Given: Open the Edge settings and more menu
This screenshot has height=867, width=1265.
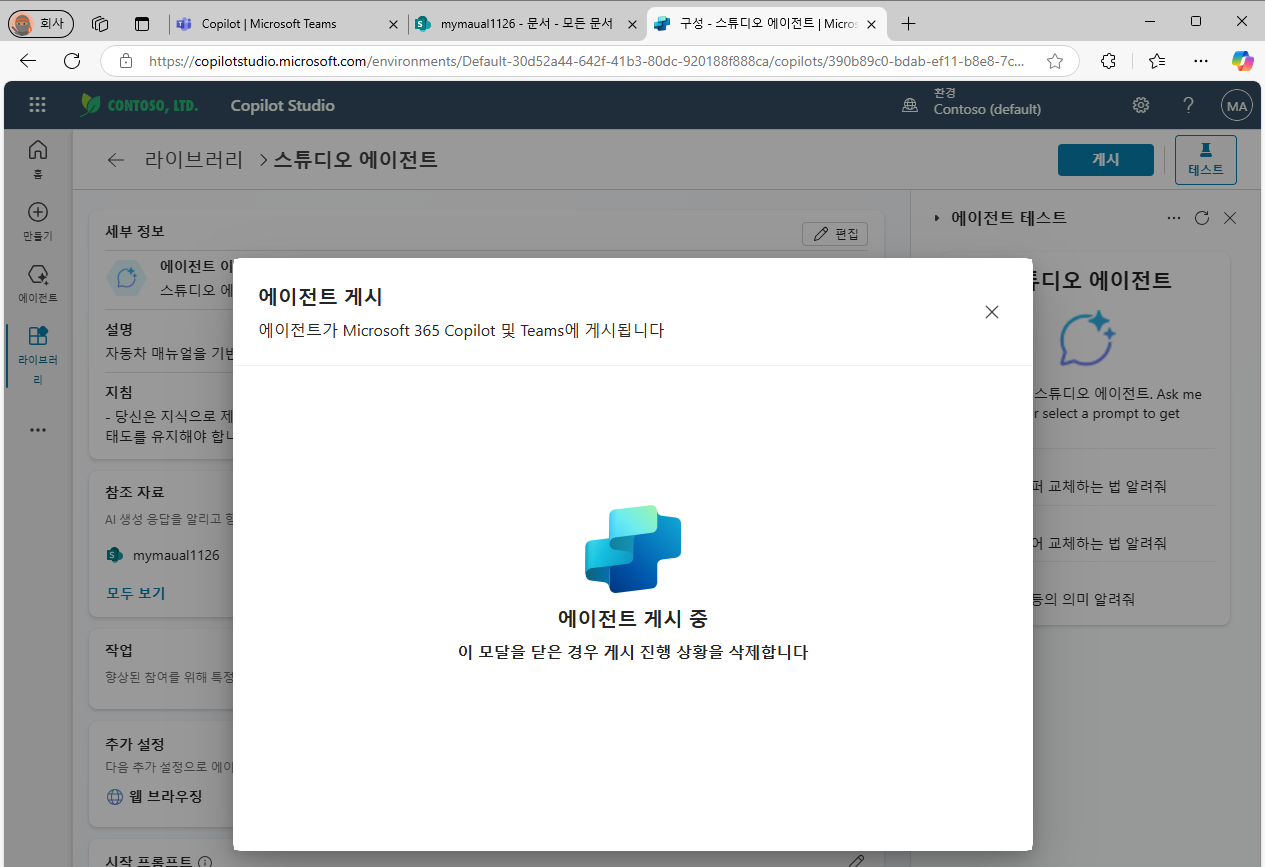Looking at the screenshot, I should point(1201,61).
